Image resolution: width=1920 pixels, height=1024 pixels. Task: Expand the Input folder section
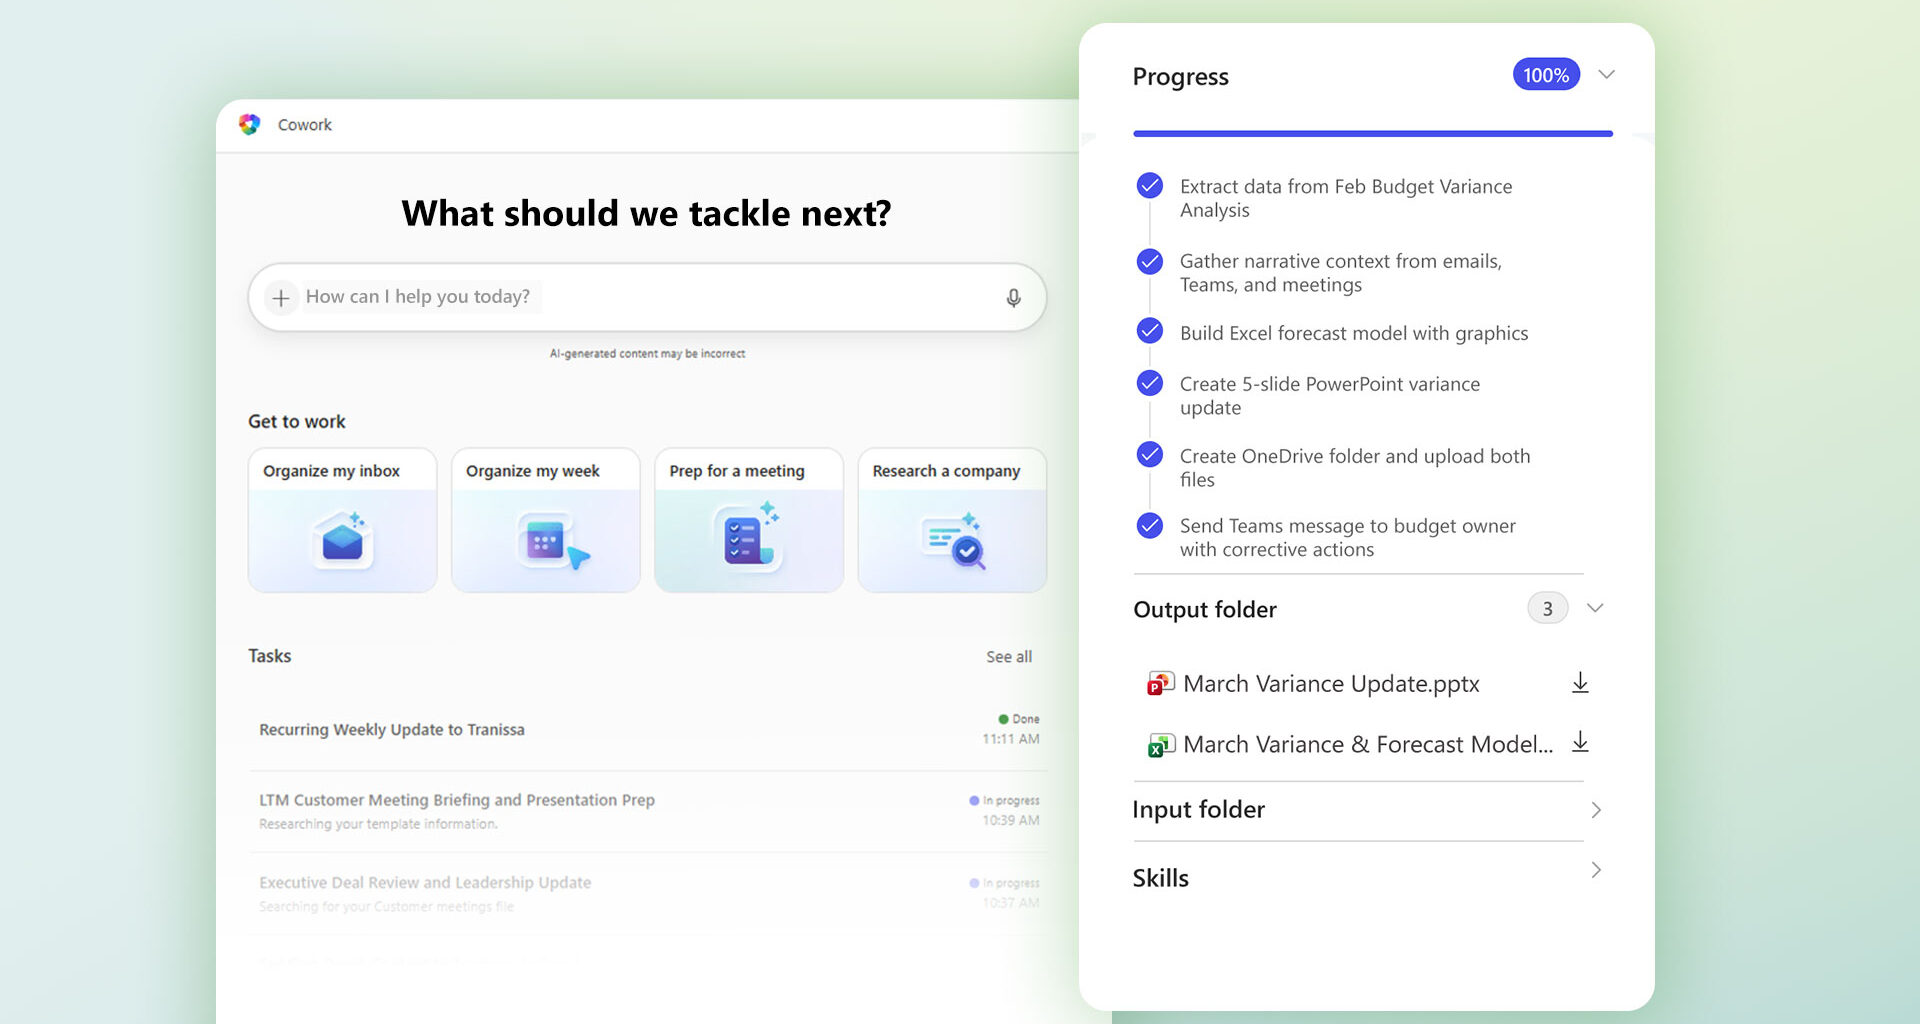[x=1595, y=810]
